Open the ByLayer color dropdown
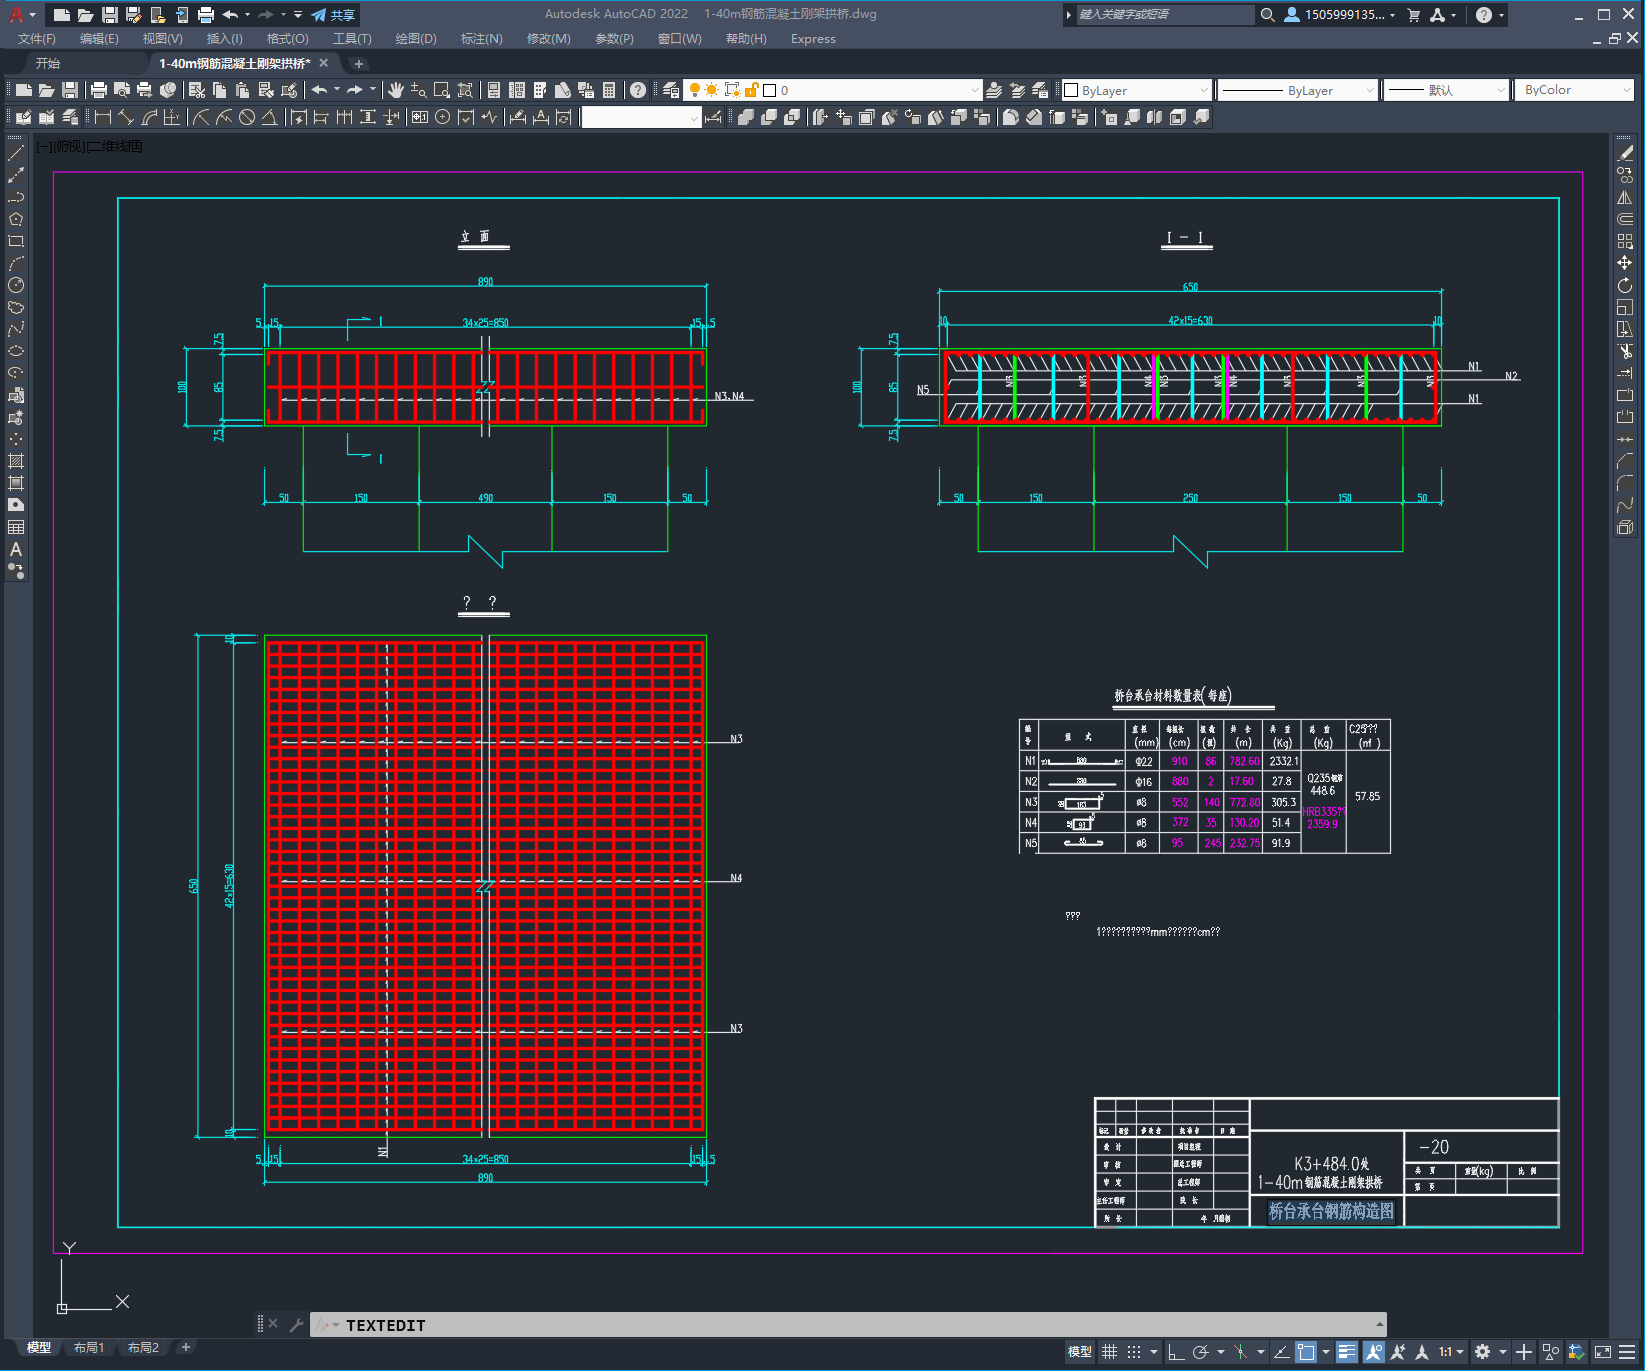 click(x=1136, y=90)
